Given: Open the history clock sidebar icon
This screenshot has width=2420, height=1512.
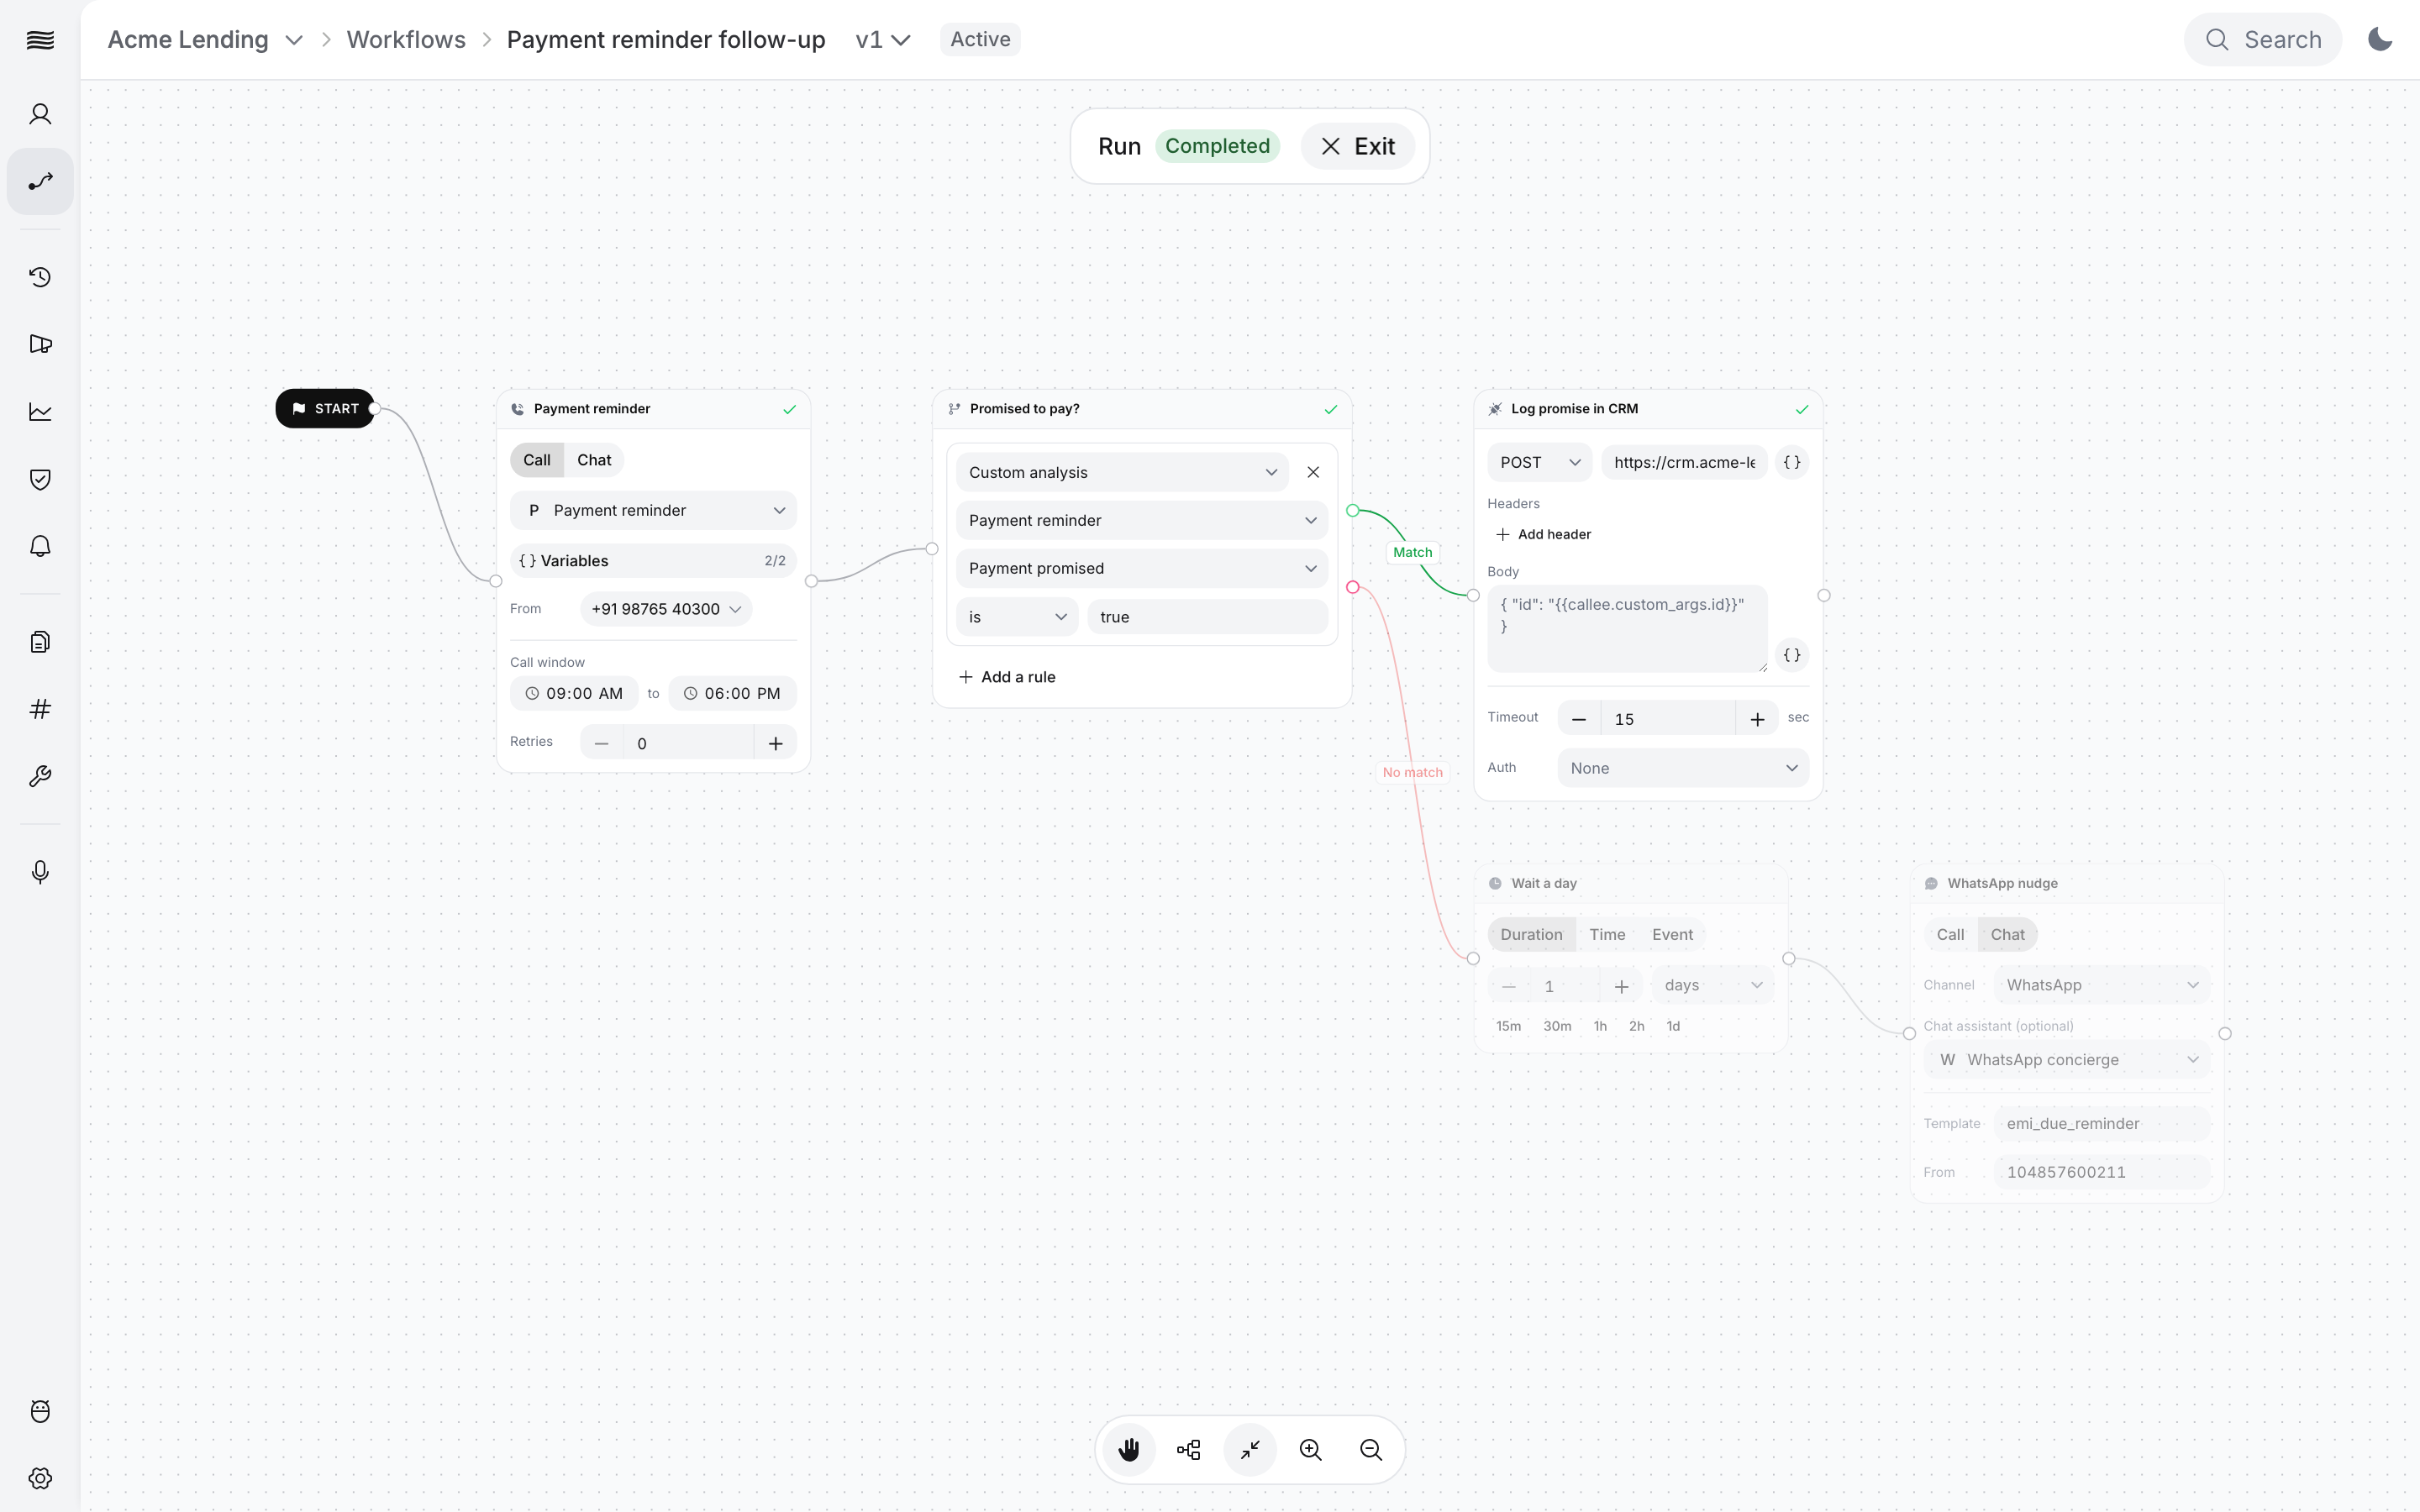Looking at the screenshot, I should tap(40, 277).
